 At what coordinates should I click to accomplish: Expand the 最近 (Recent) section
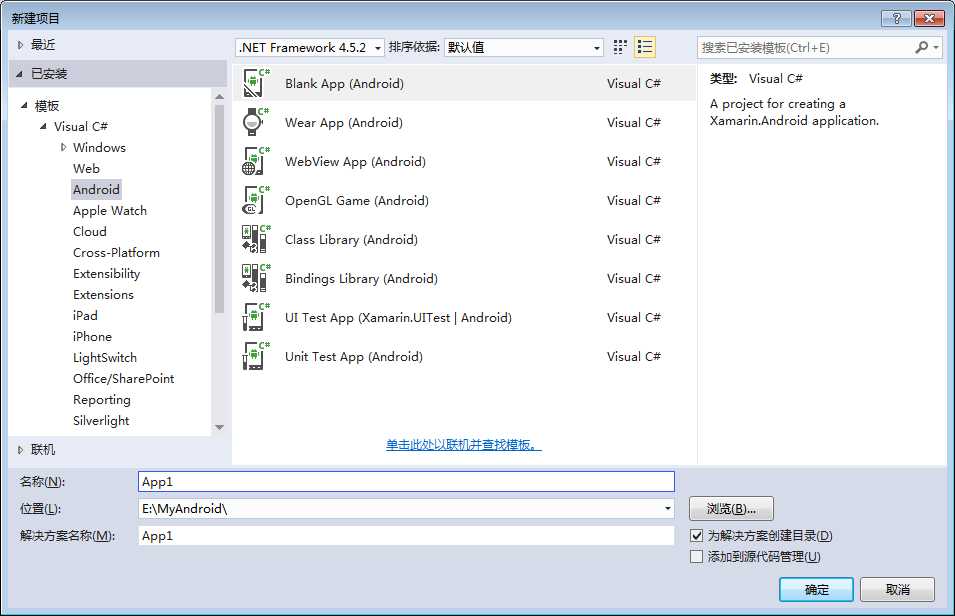click(x=20, y=45)
